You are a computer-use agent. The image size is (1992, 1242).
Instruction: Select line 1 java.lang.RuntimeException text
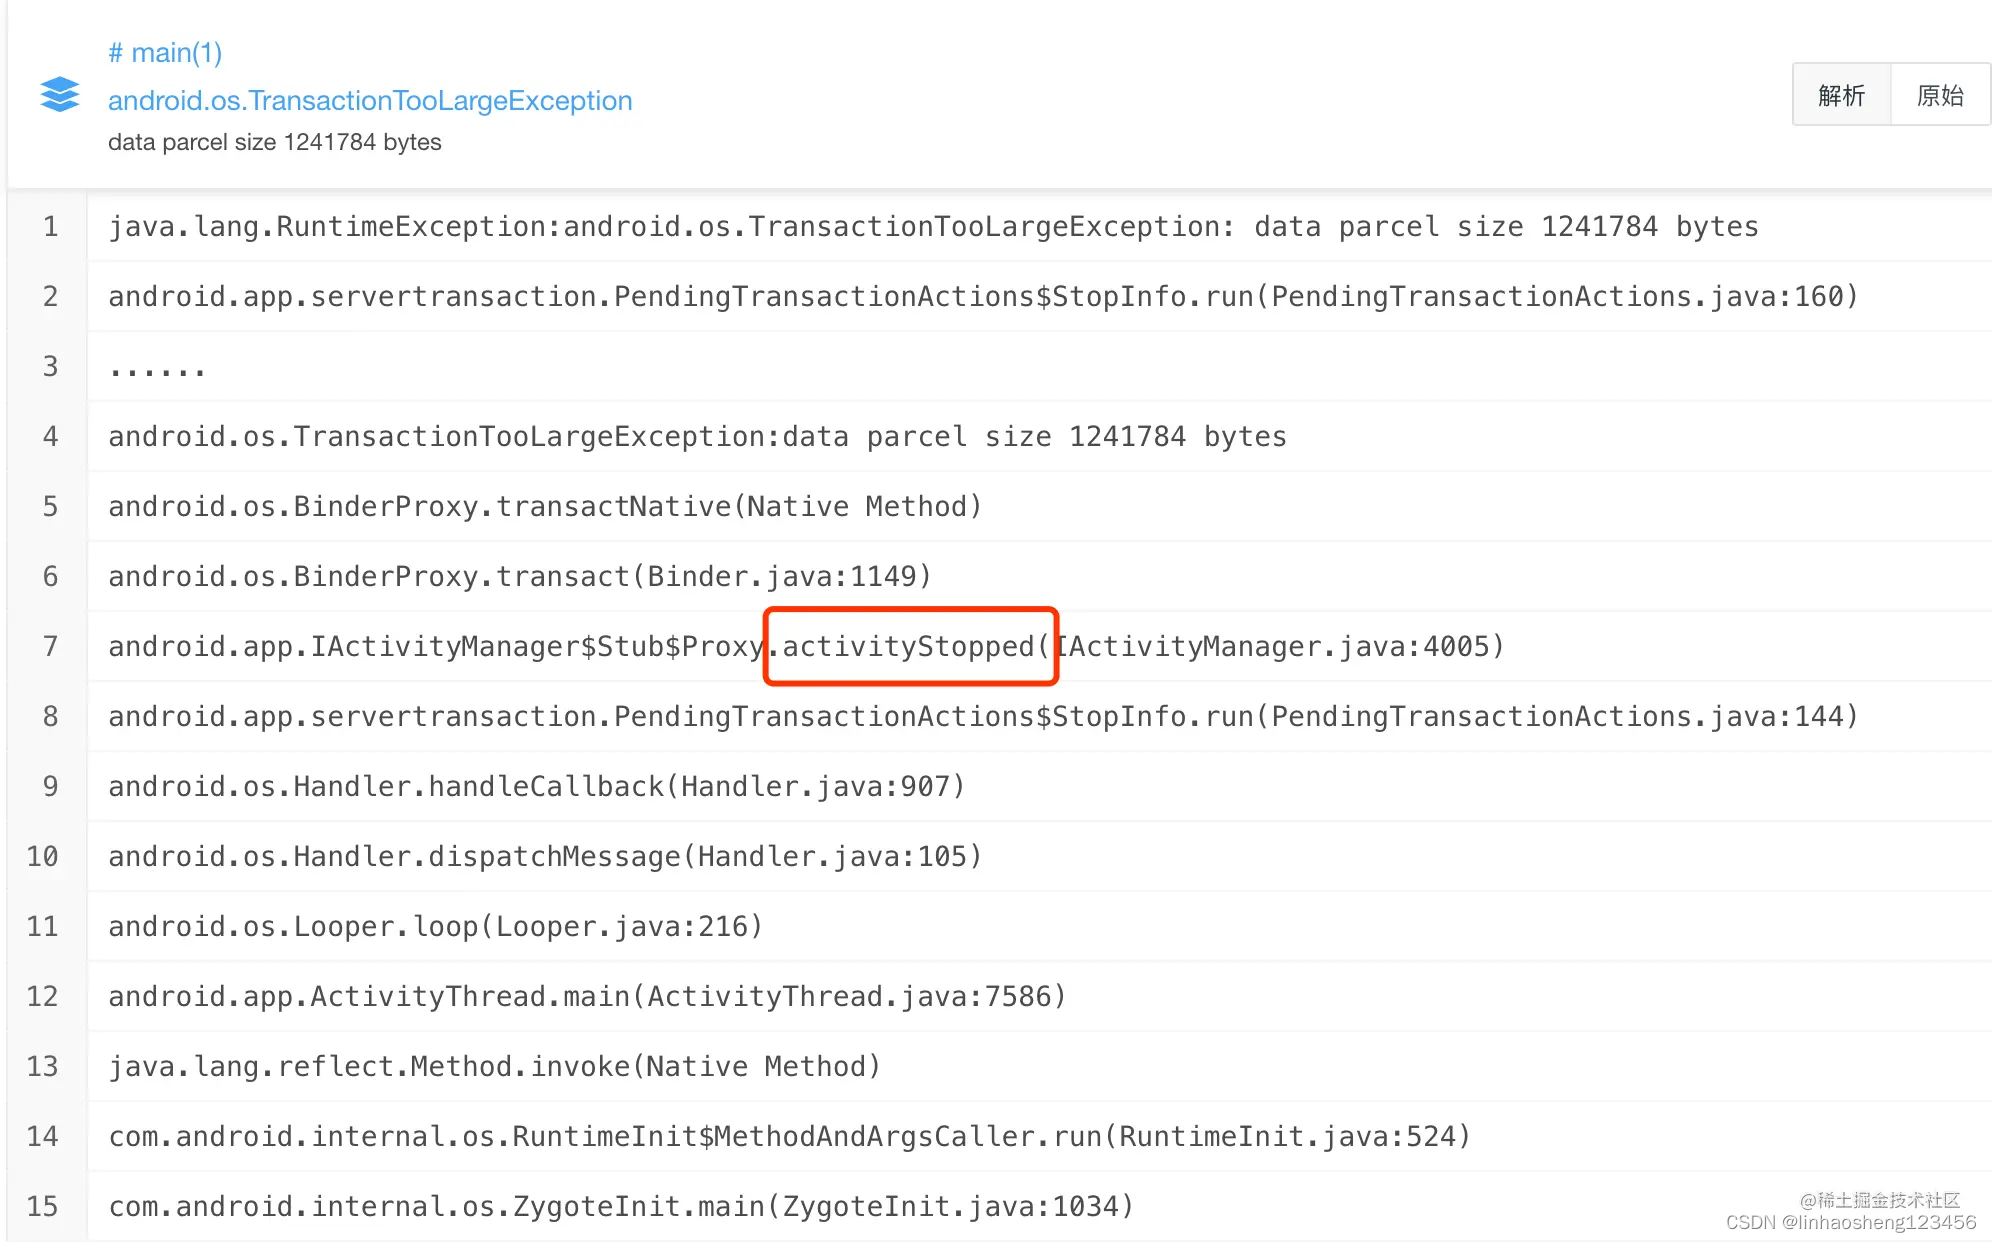pyautogui.click(x=933, y=227)
